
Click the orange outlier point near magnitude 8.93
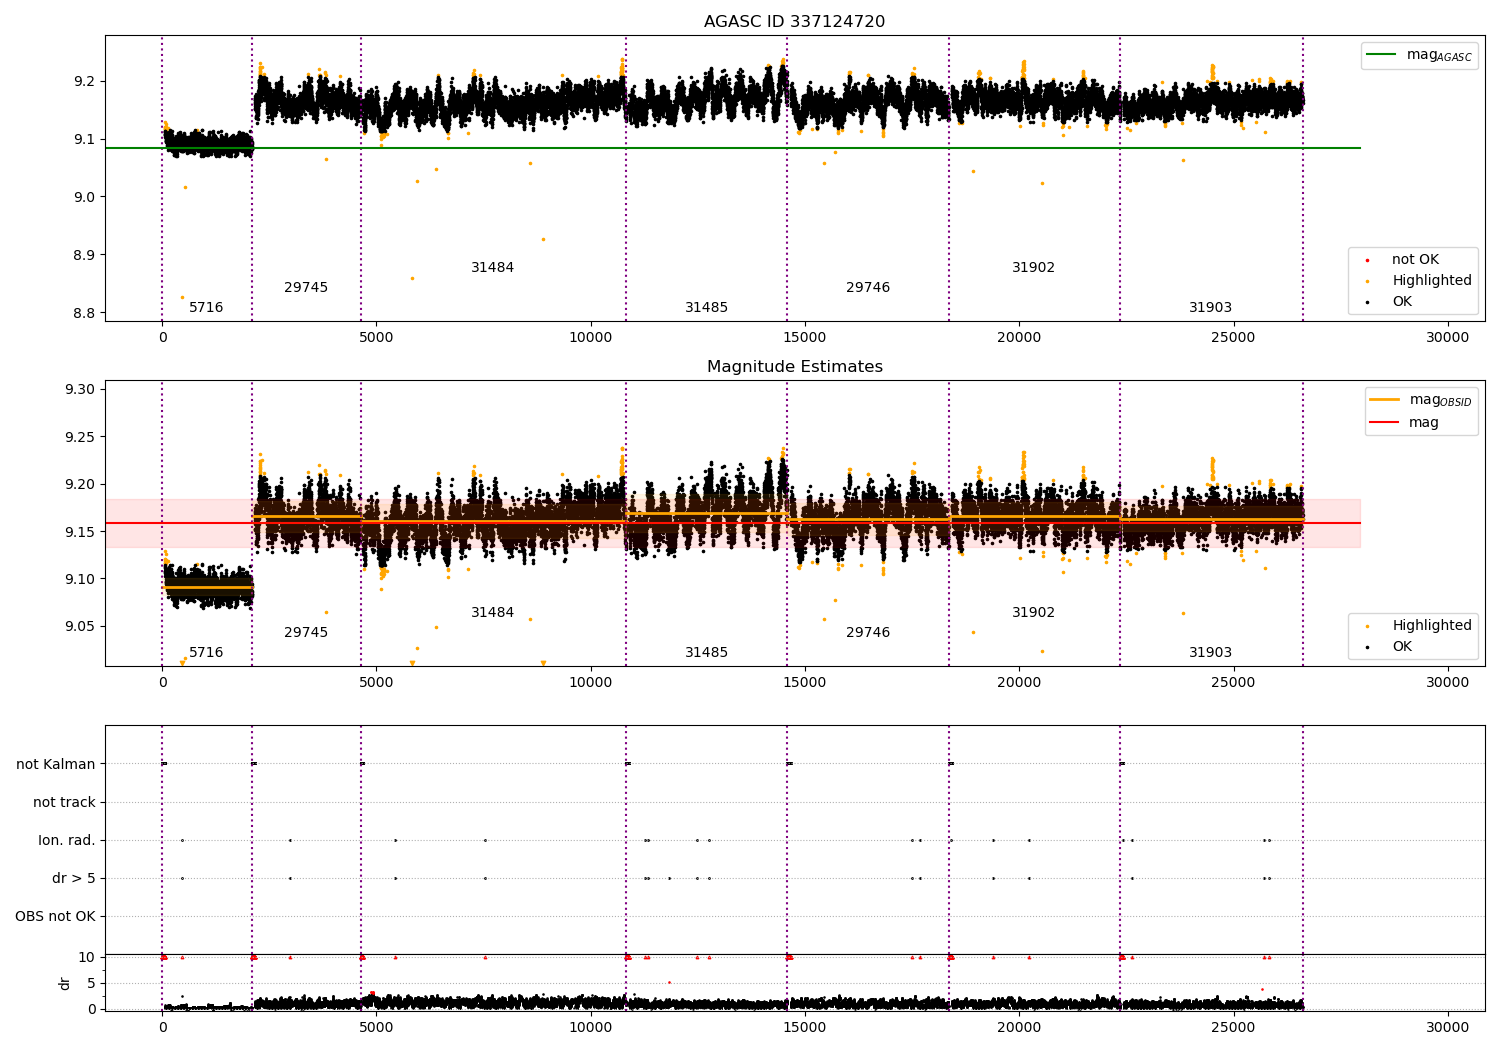tap(543, 239)
